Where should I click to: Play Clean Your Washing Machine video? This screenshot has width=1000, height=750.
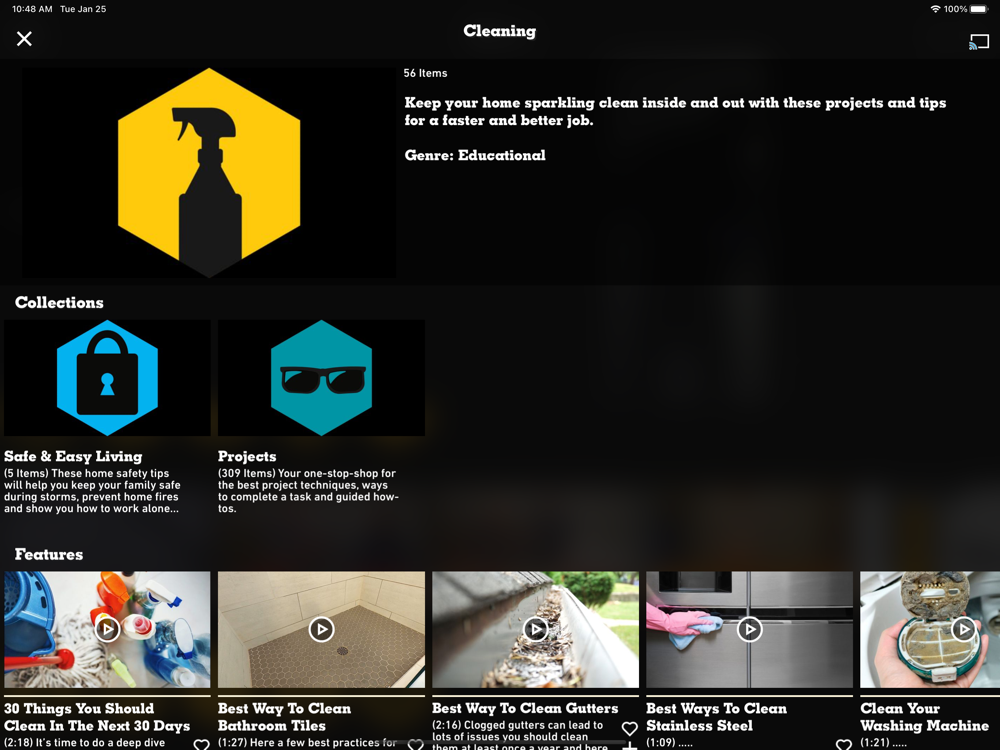[x=964, y=629]
